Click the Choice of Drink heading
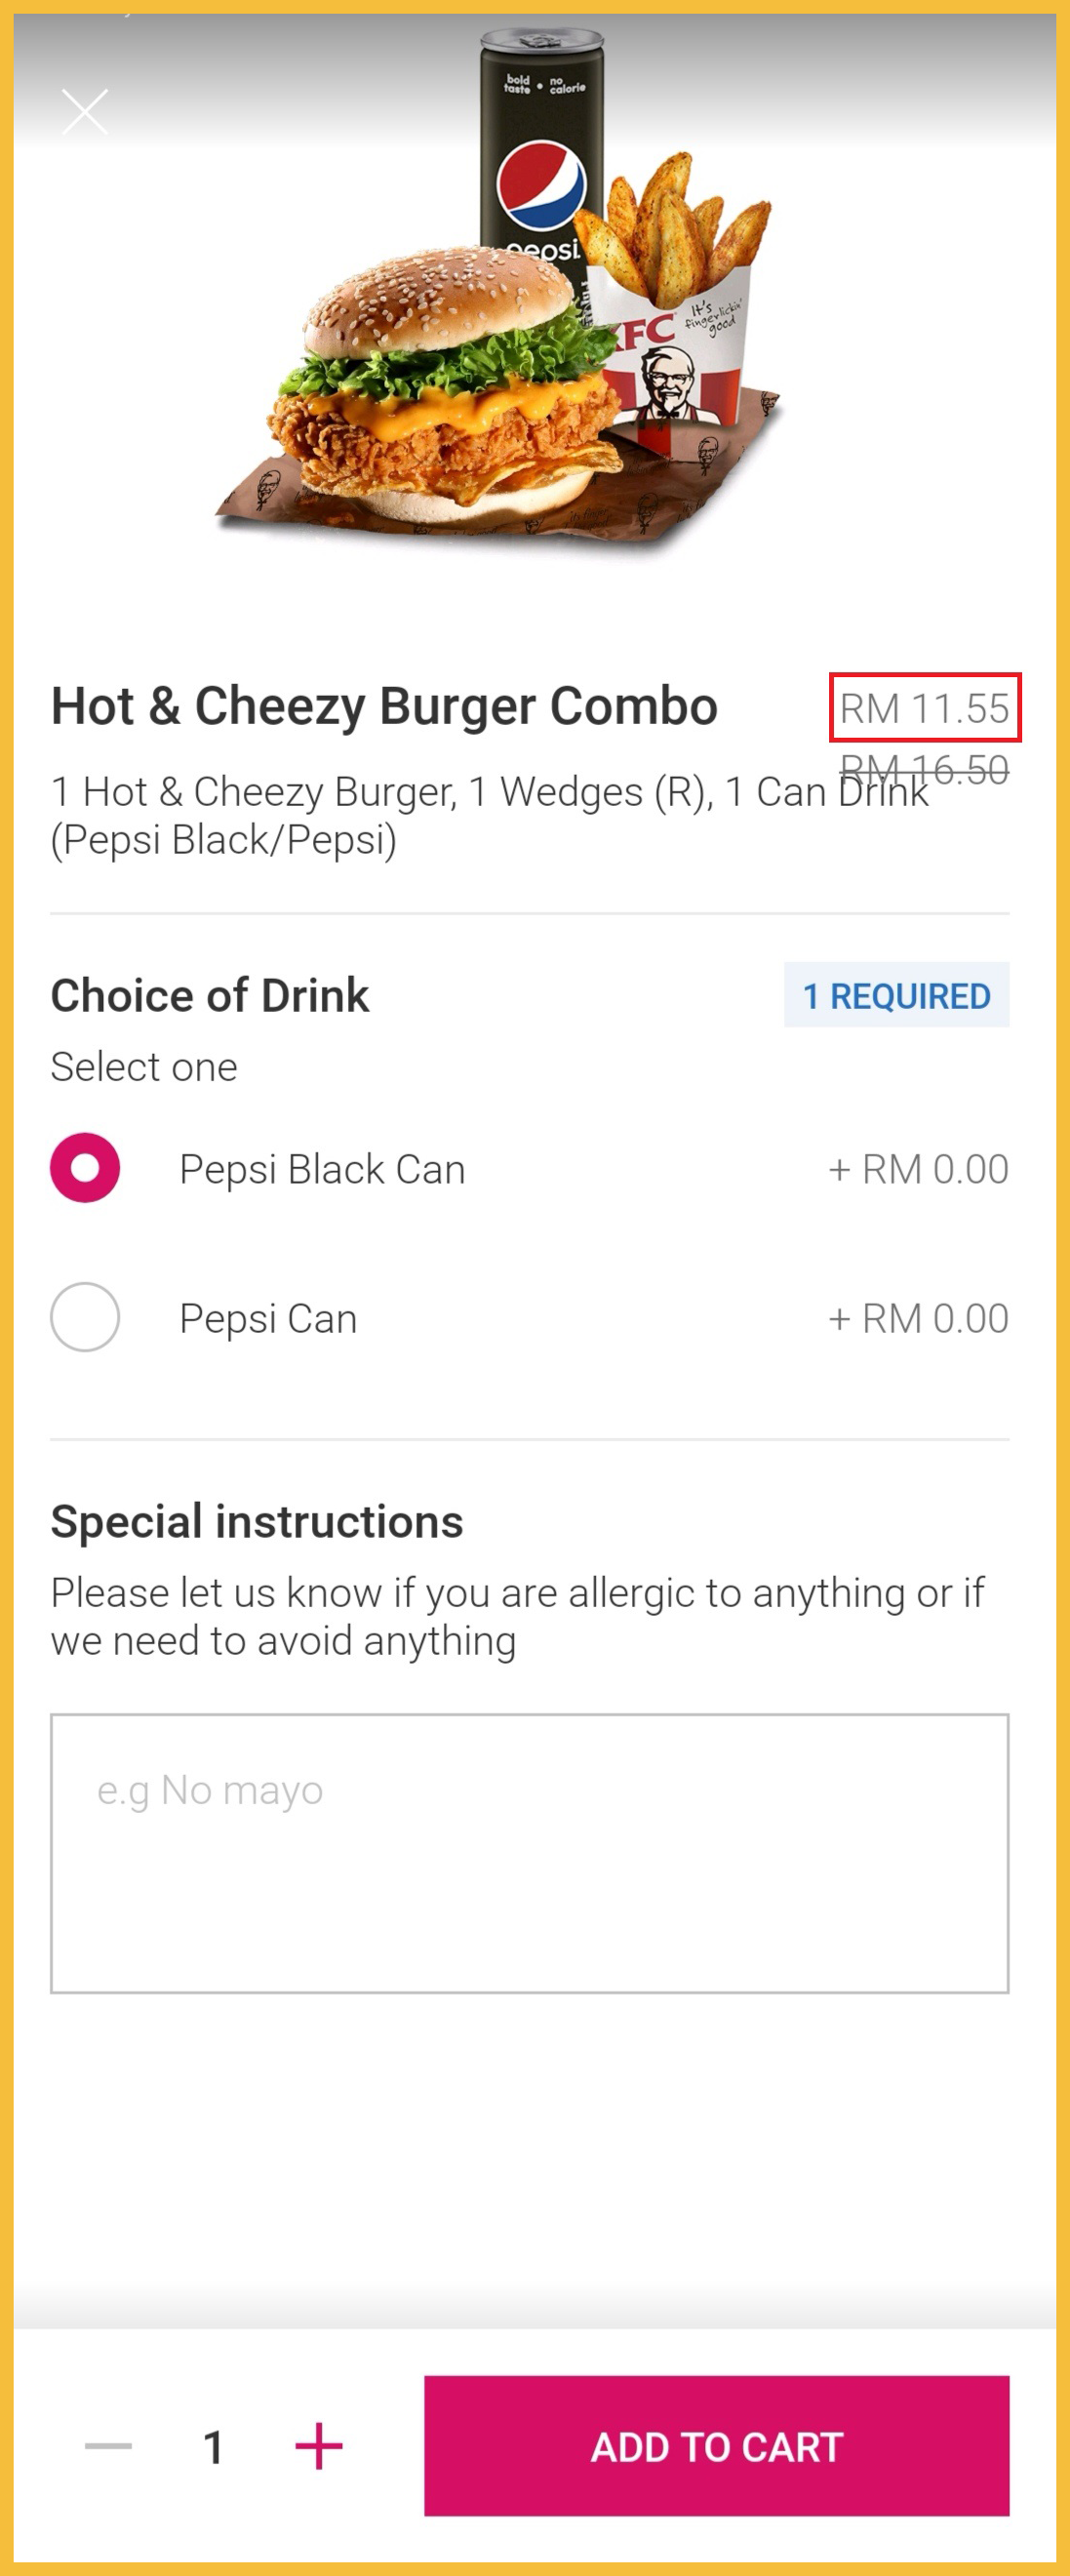 click(x=210, y=996)
